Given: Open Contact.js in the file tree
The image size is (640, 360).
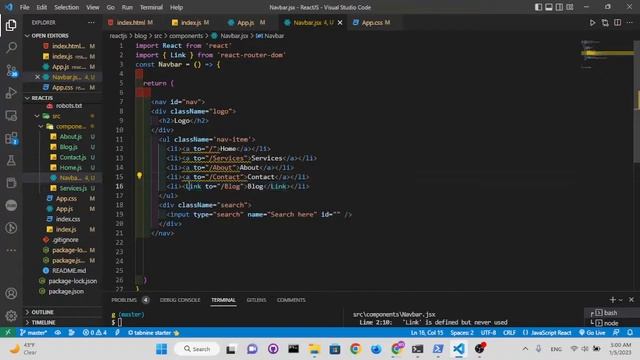Looking at the screenshot, I should pyautogui.click(x=73, y=157).
